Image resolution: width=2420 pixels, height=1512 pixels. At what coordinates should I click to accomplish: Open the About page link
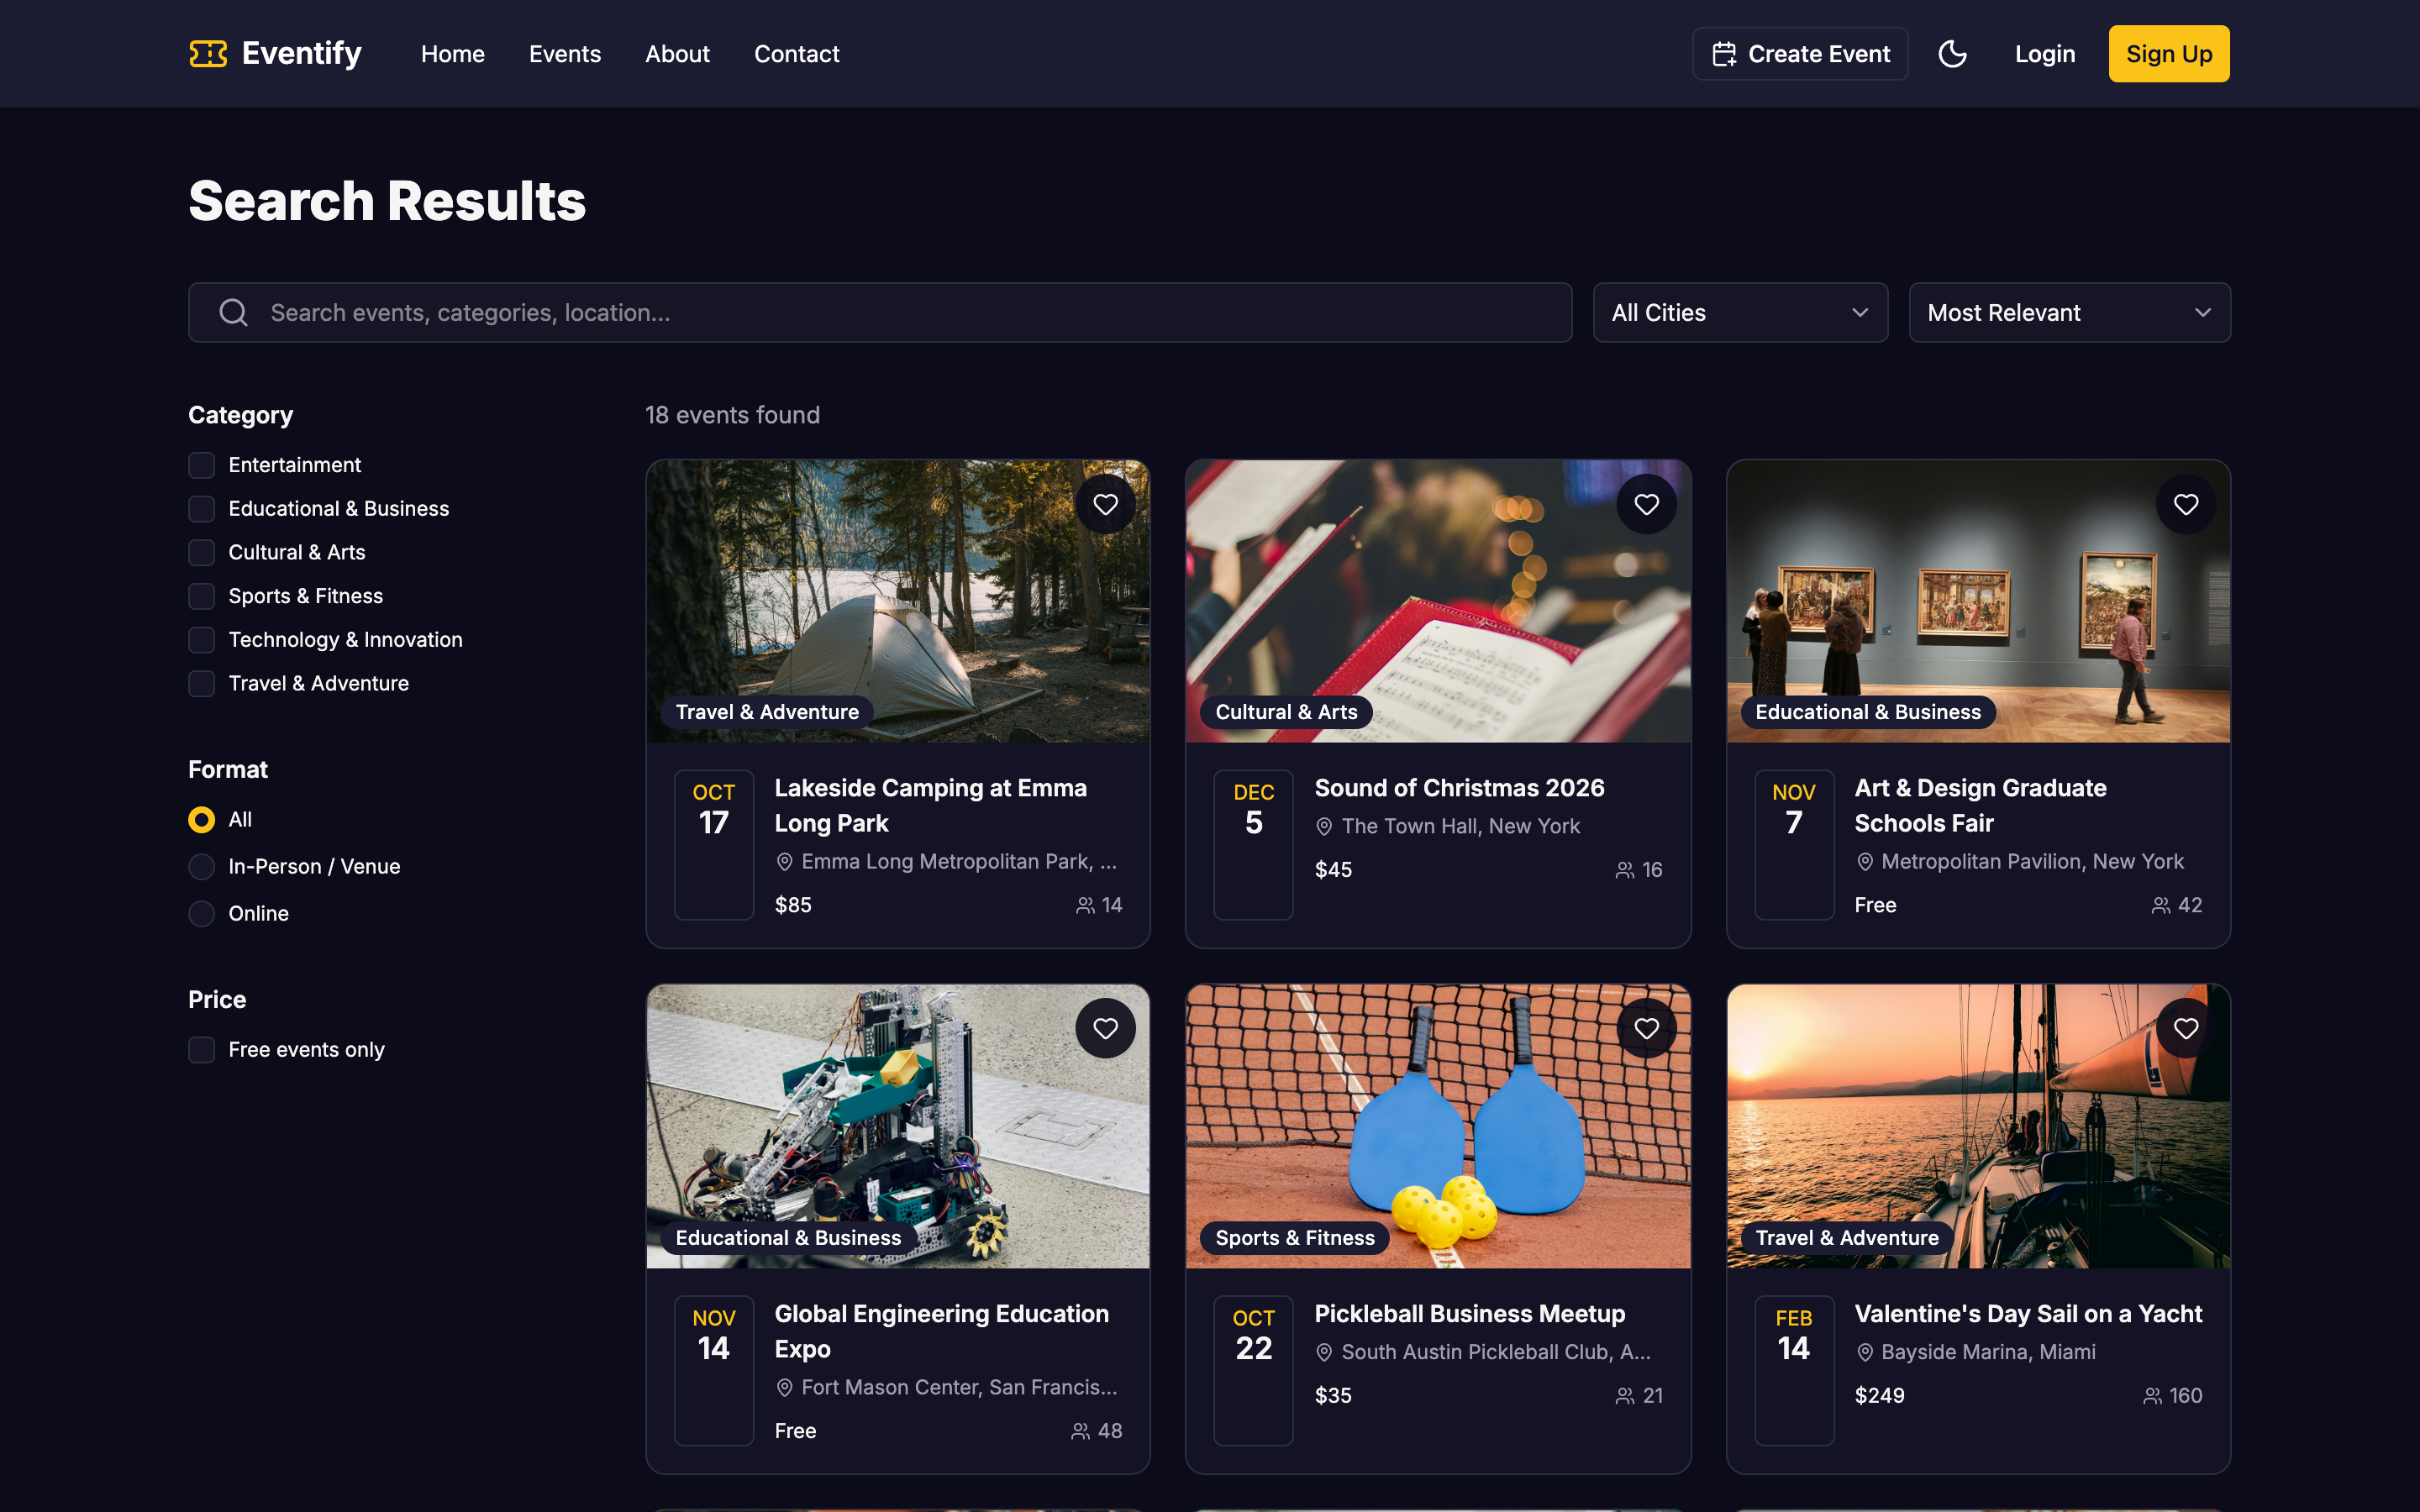tap(677, 54)
